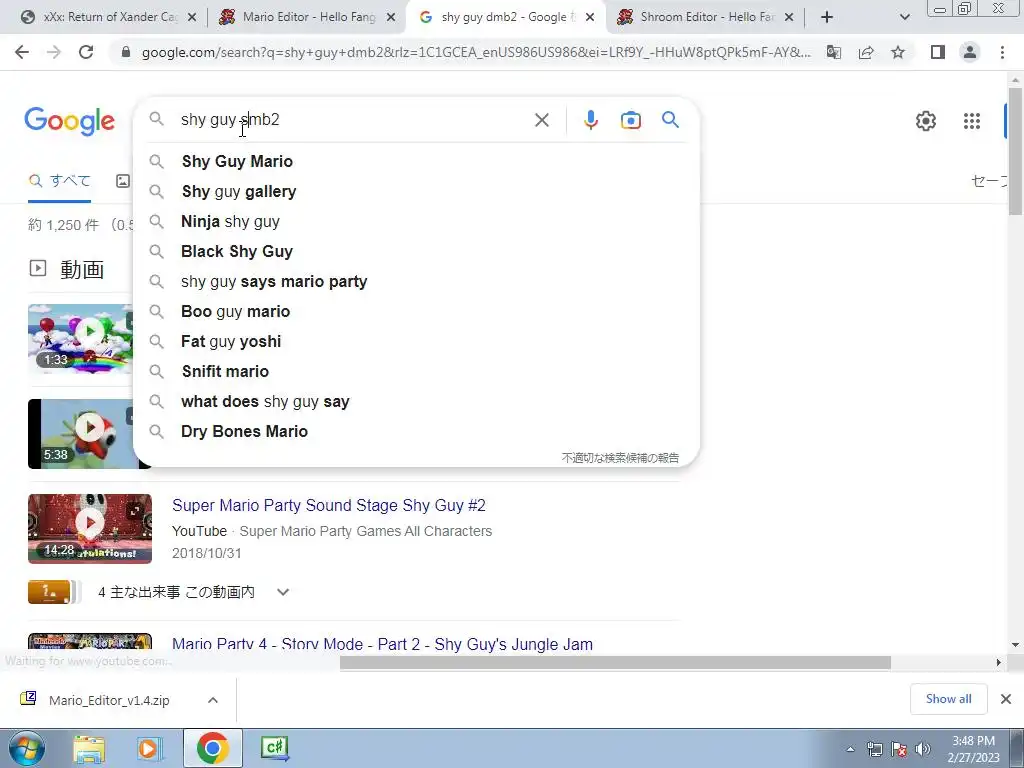This screenshot has height=768, width=1024.
Task: Switch to Mario Editor - Hello Fang tab
Action: click(x=309, y=17)
